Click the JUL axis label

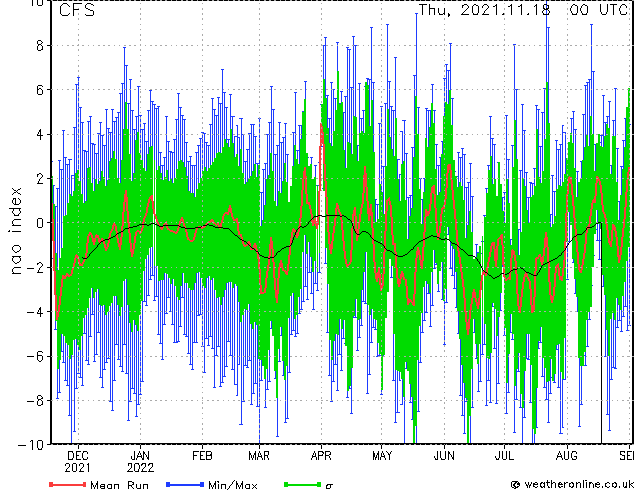[x=504, y=456]
